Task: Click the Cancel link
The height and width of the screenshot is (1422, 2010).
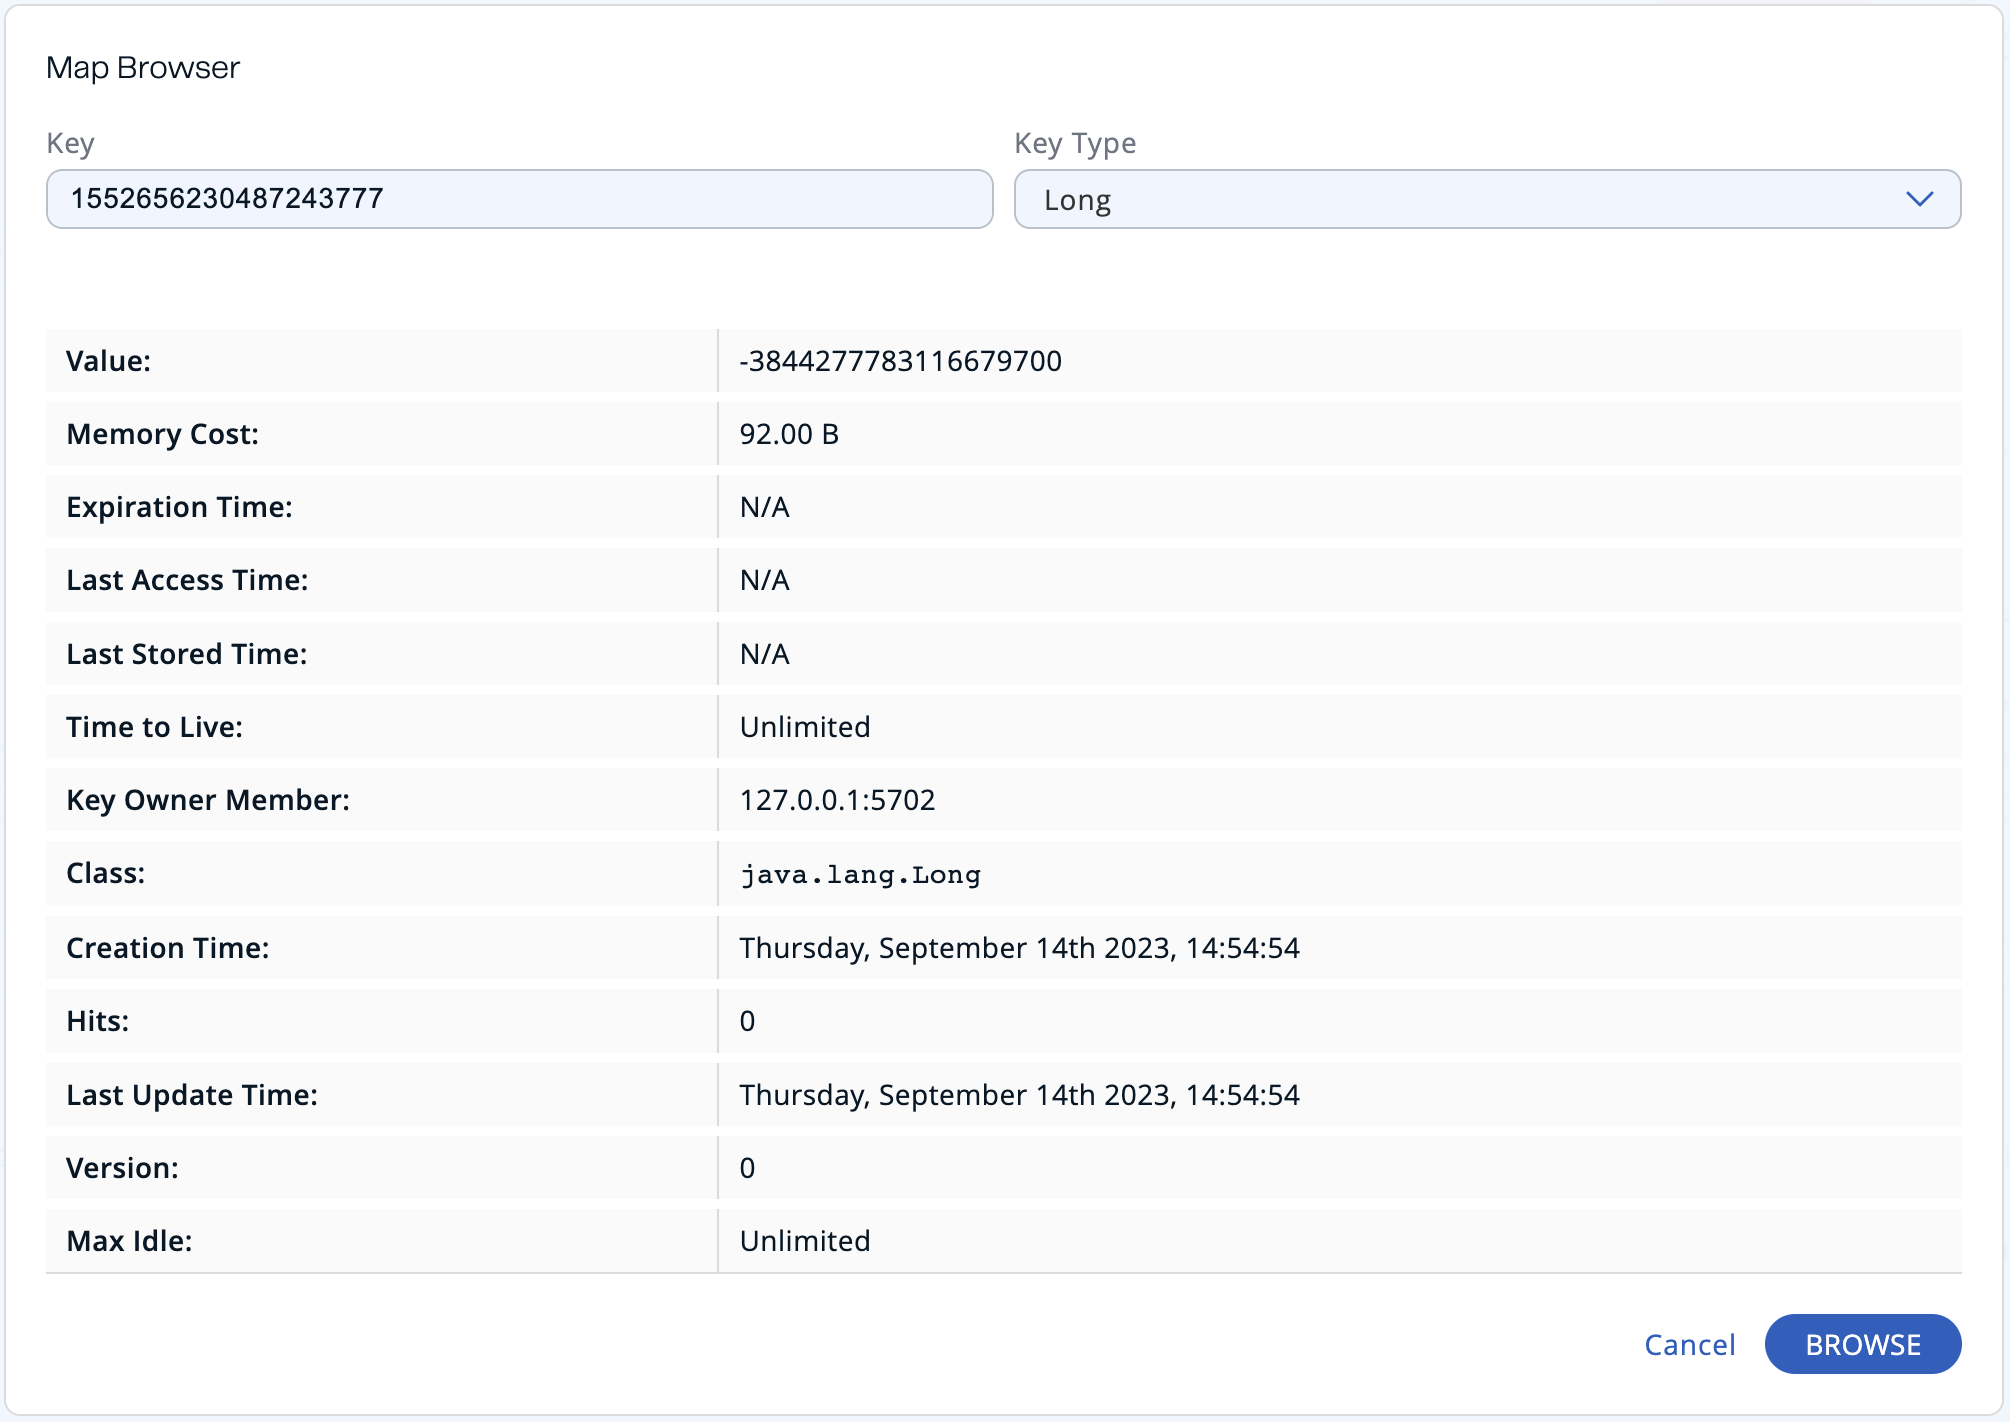Action: (x=1689, y=1344)
